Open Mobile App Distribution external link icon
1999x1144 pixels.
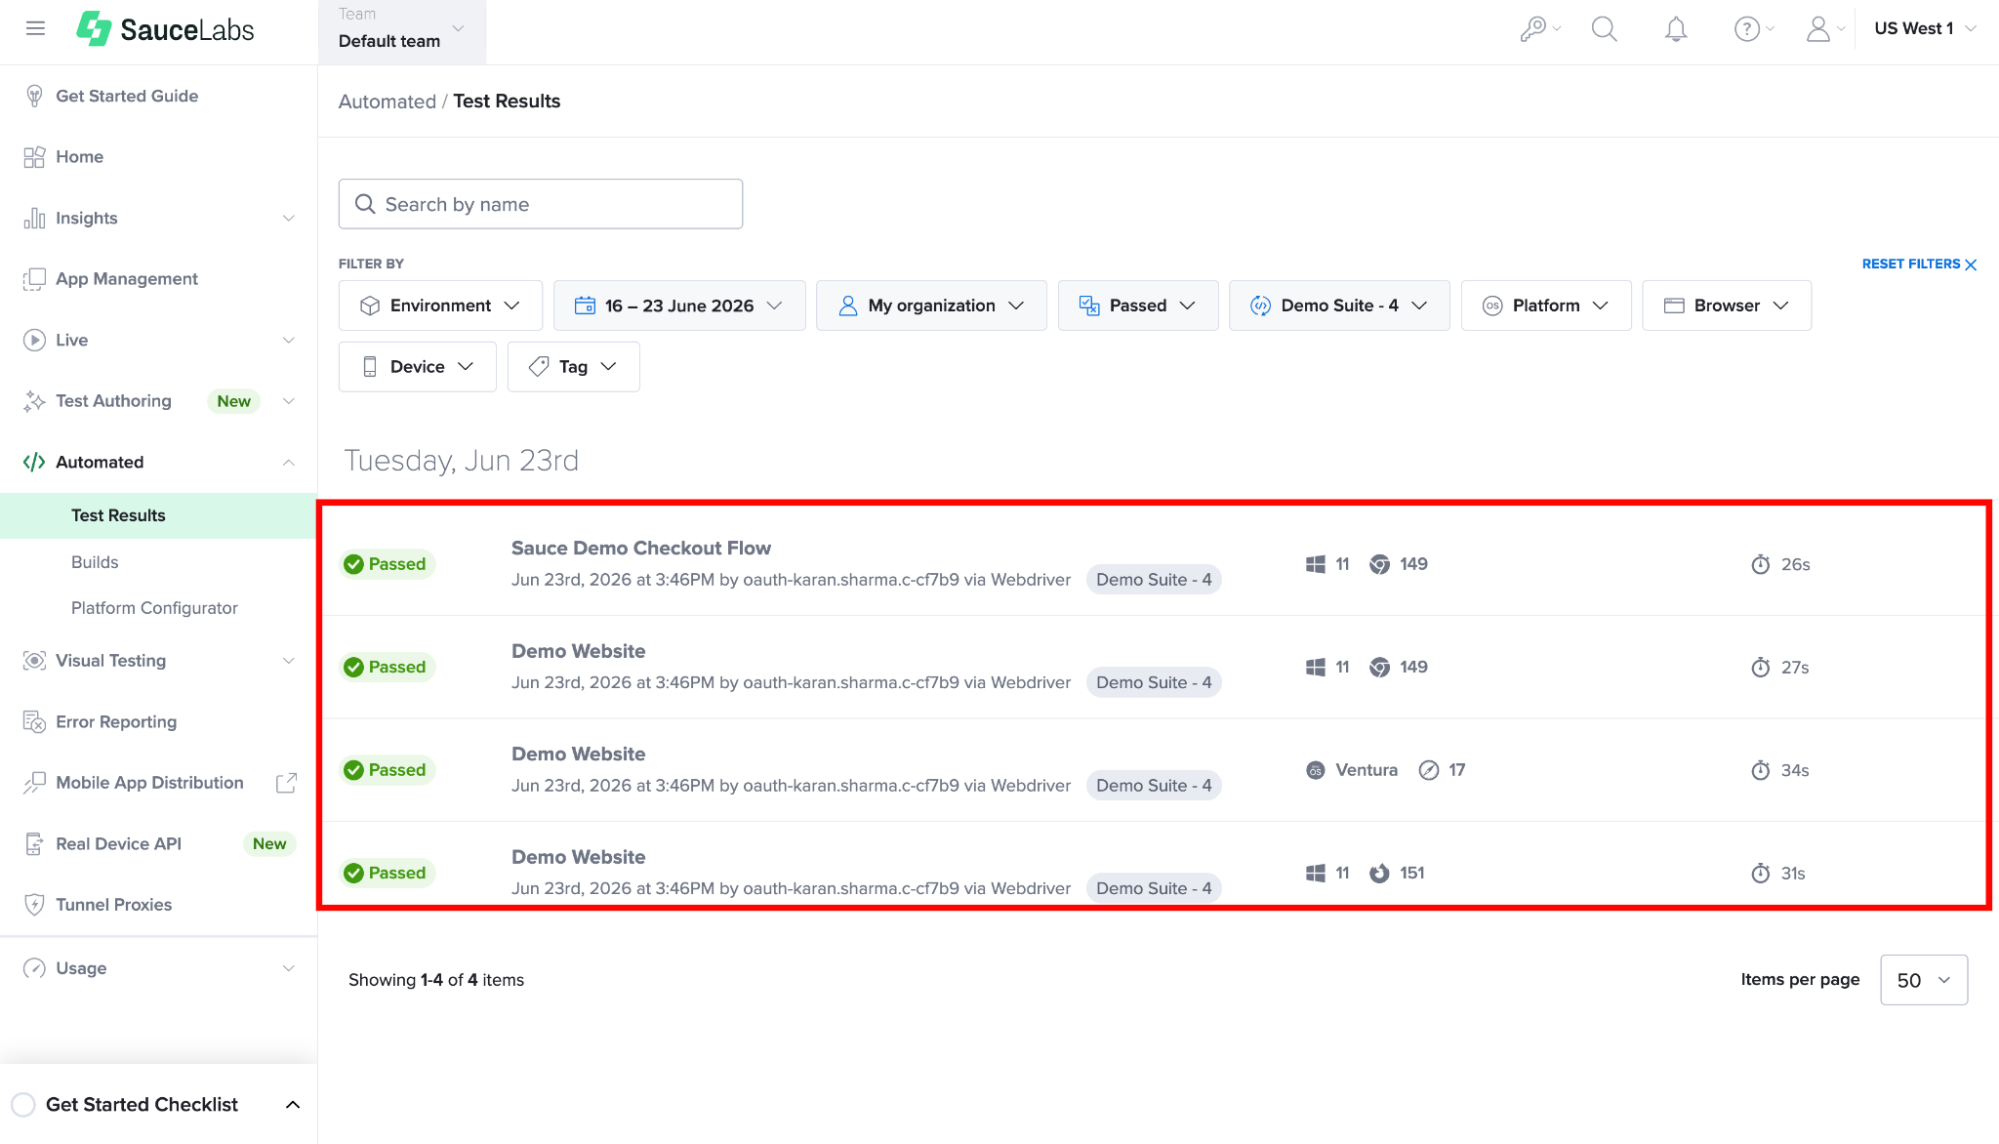286,783
